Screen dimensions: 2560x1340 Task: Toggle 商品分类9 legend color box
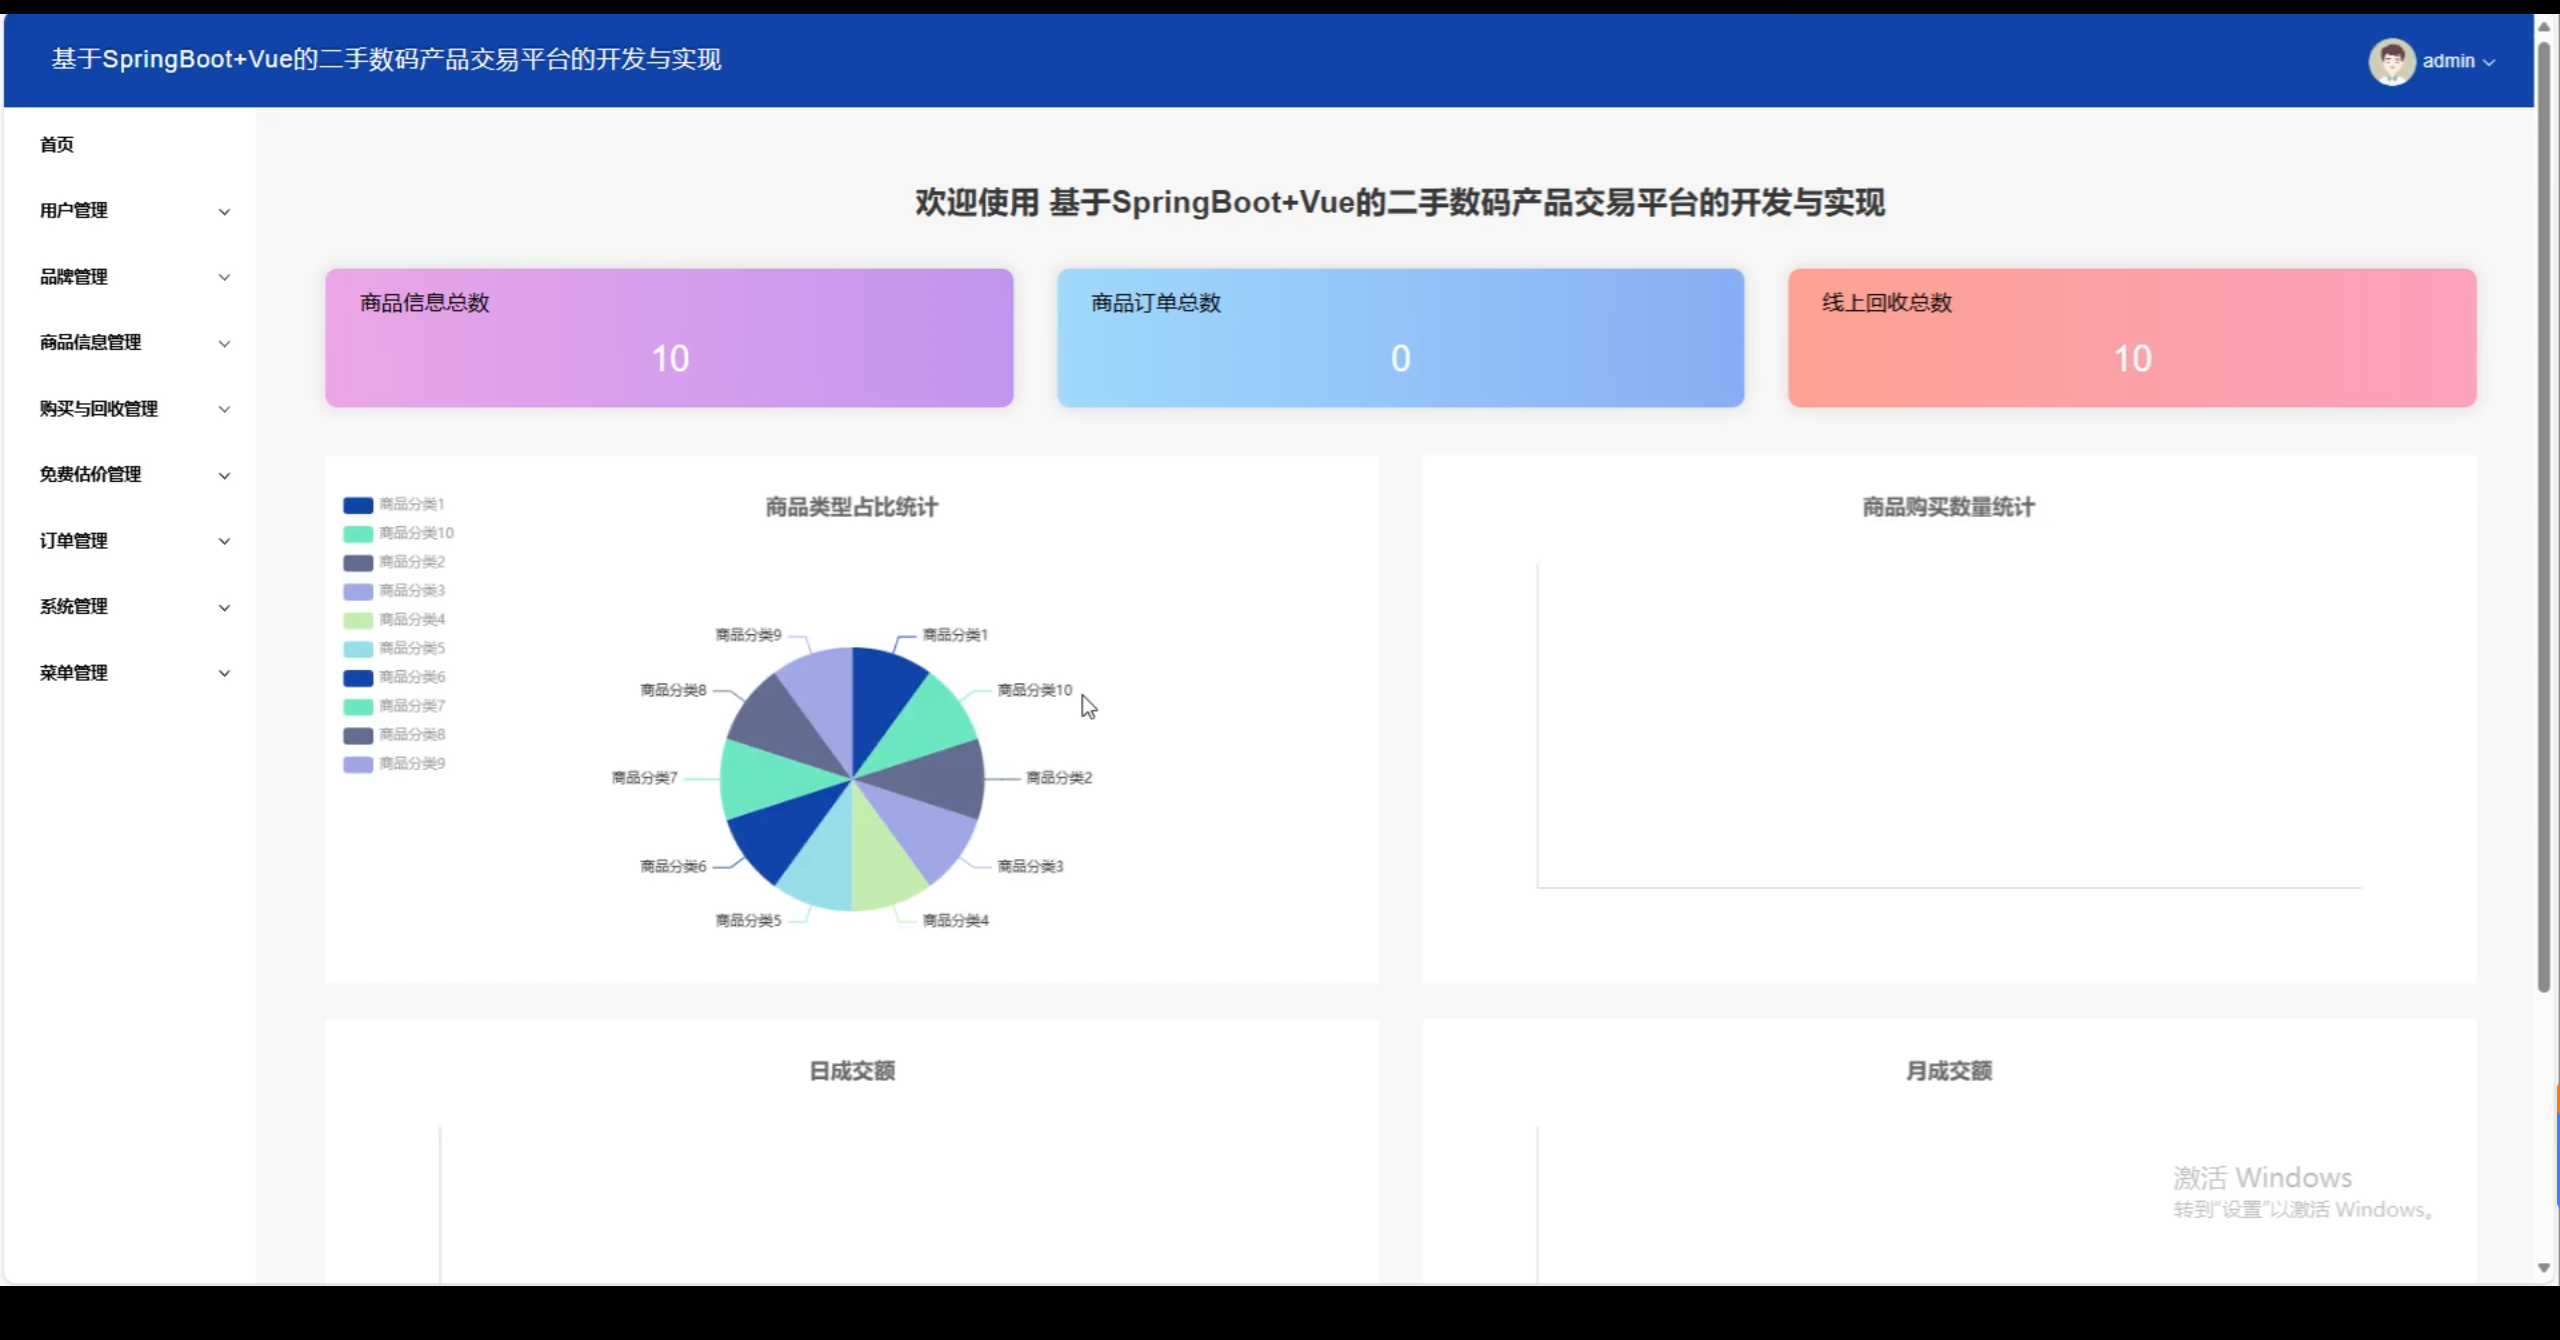click(358, 764)
